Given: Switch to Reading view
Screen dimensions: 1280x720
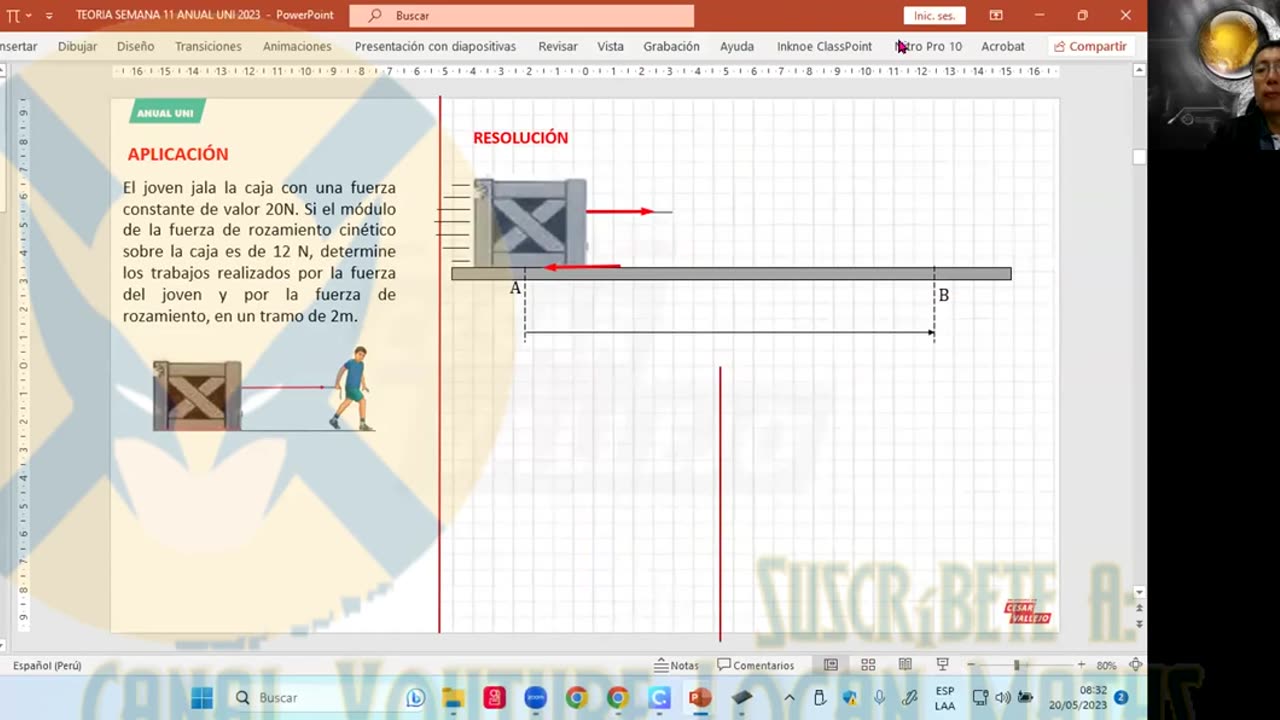Looking at the screenshot, I should (905, 665).
